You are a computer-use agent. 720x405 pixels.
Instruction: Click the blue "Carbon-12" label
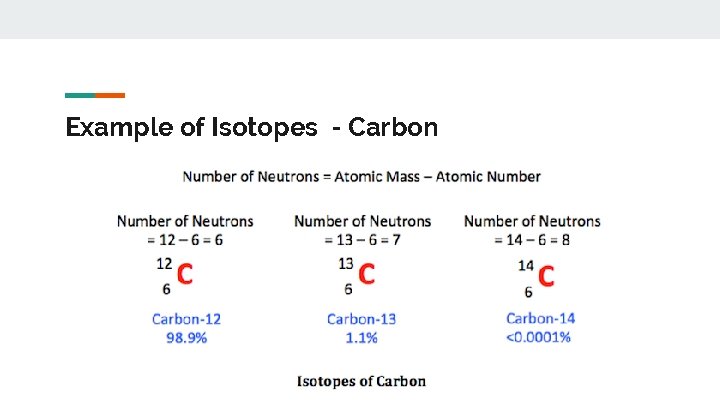pos(187,319)
